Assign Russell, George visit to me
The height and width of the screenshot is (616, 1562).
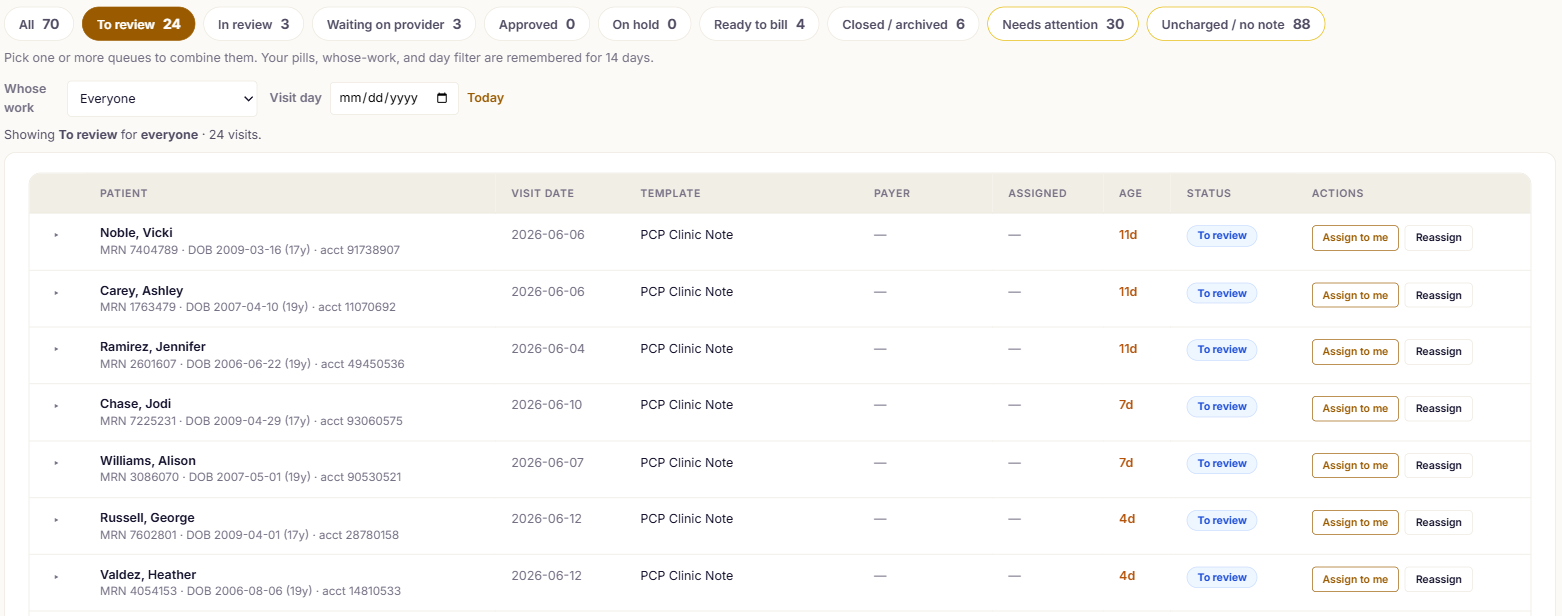[1355, 522]
